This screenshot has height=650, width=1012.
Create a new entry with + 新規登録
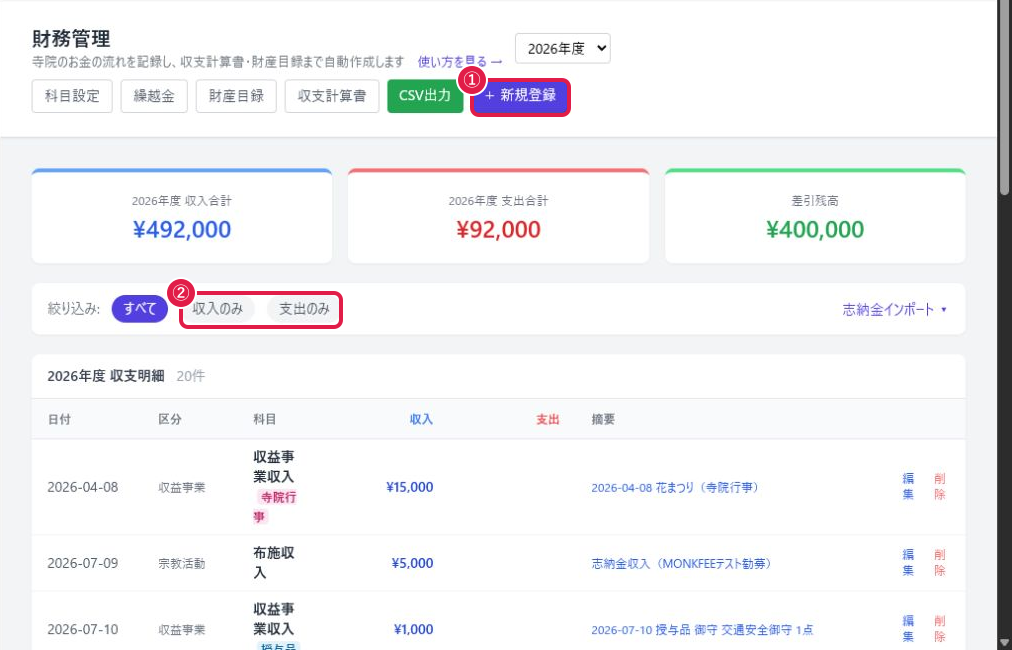[520, 96]
